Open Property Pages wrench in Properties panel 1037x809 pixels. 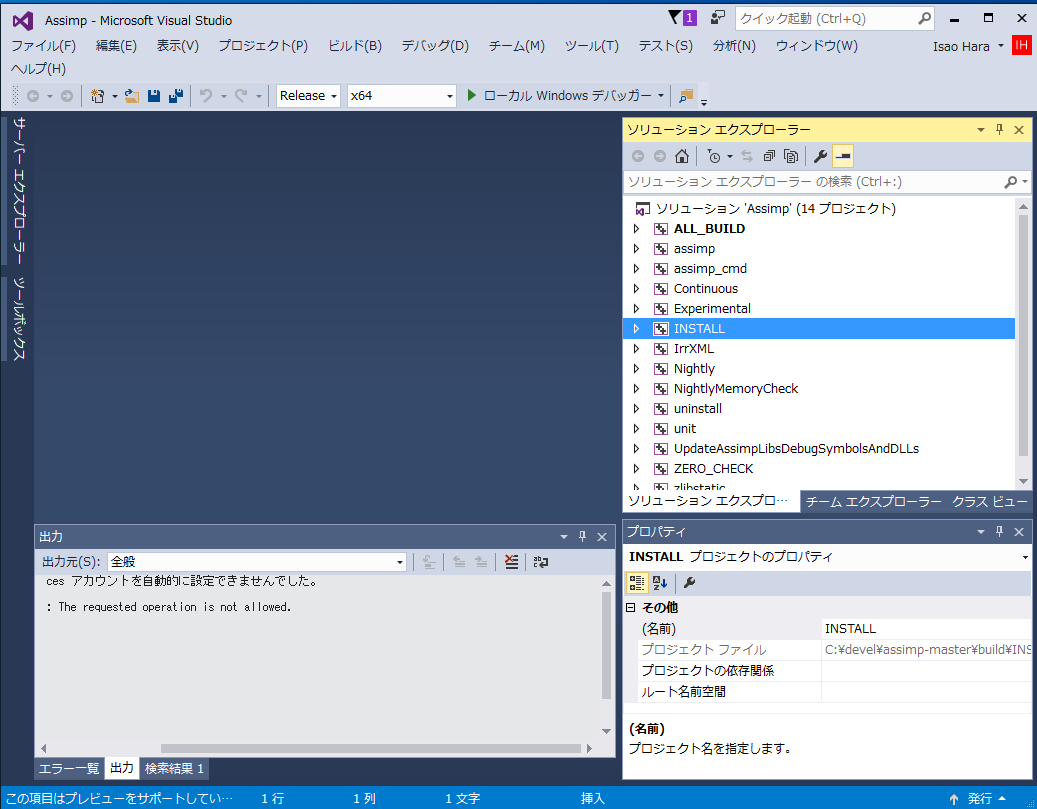(689, 583)
